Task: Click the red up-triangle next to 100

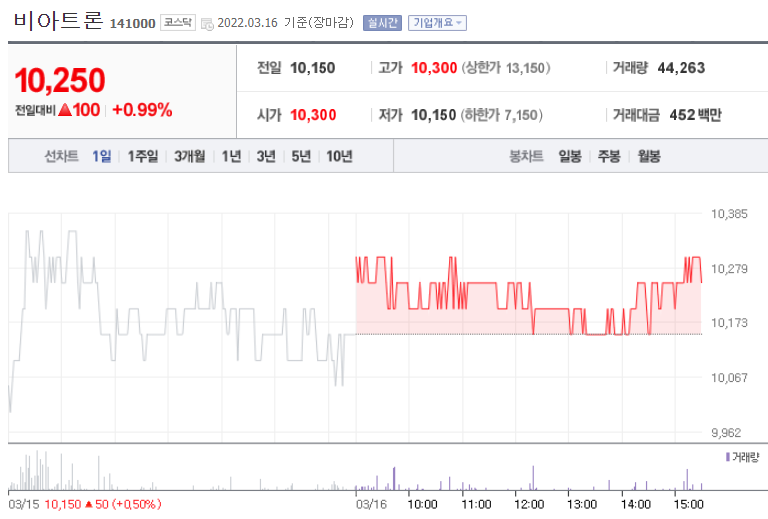Action: tap(65, 110)
